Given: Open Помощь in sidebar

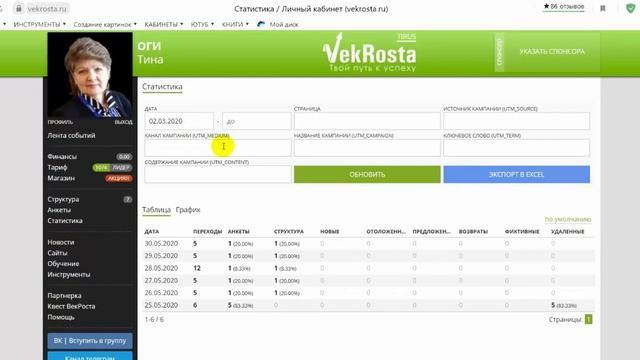Looking at the screenshot, I should pos(61,317).
